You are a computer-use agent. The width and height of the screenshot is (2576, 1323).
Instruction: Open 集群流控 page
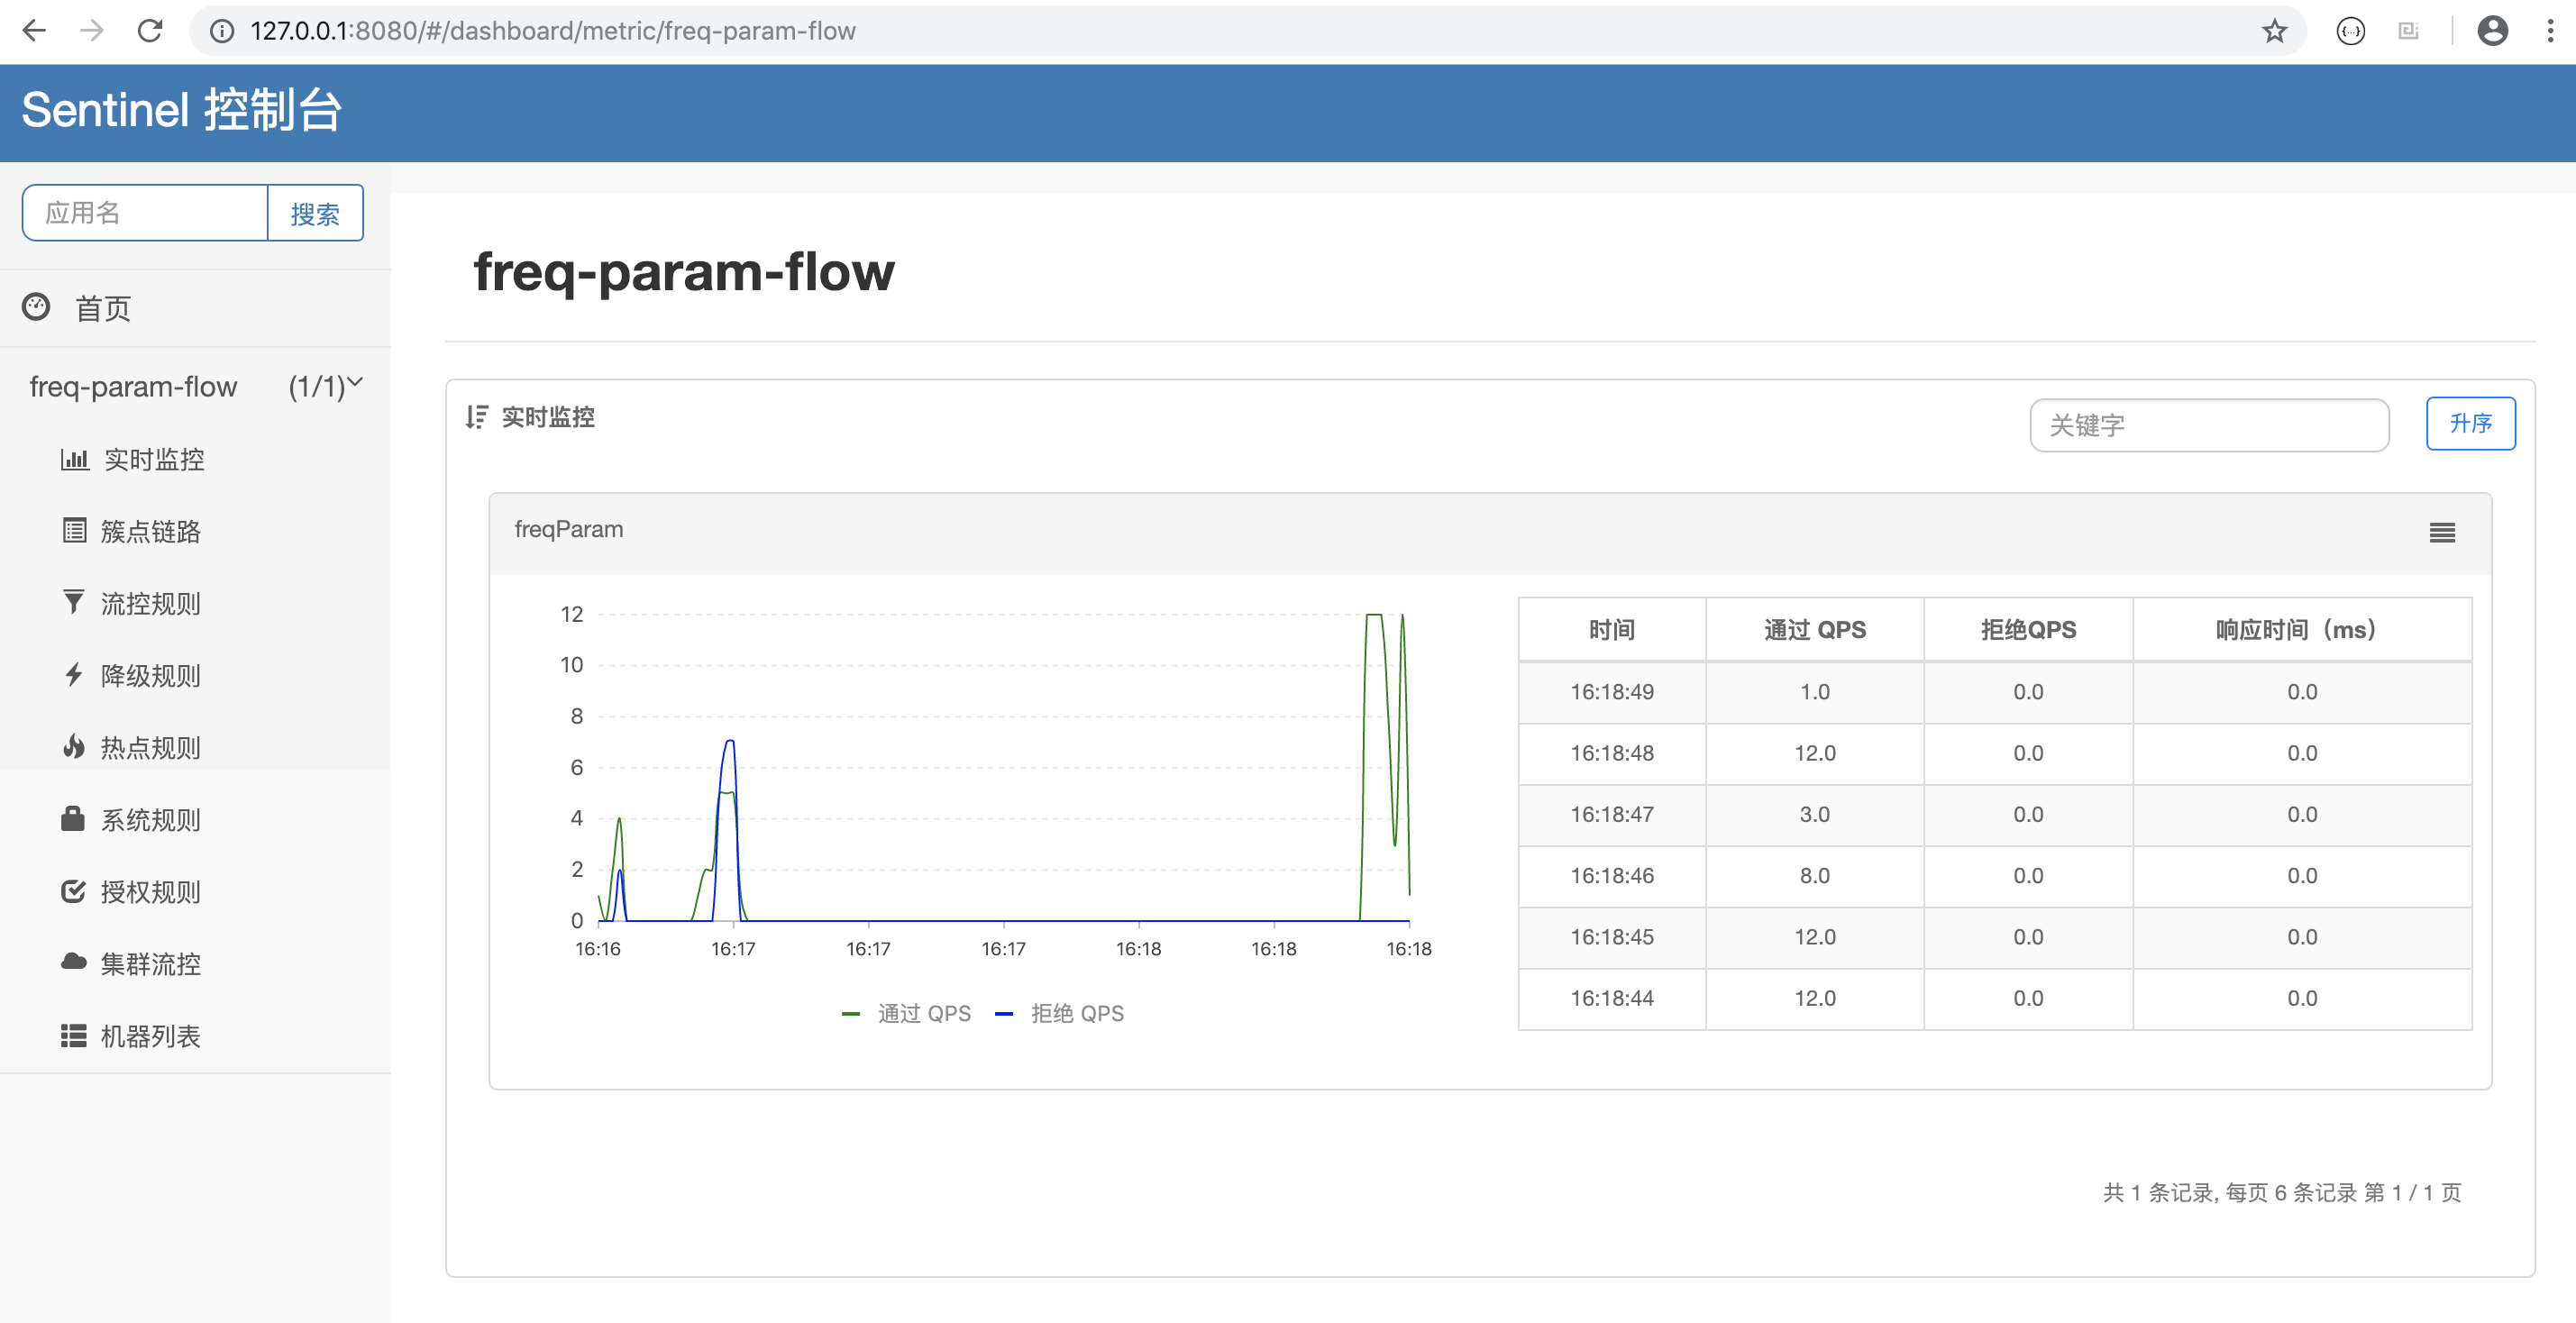(151, 964)
